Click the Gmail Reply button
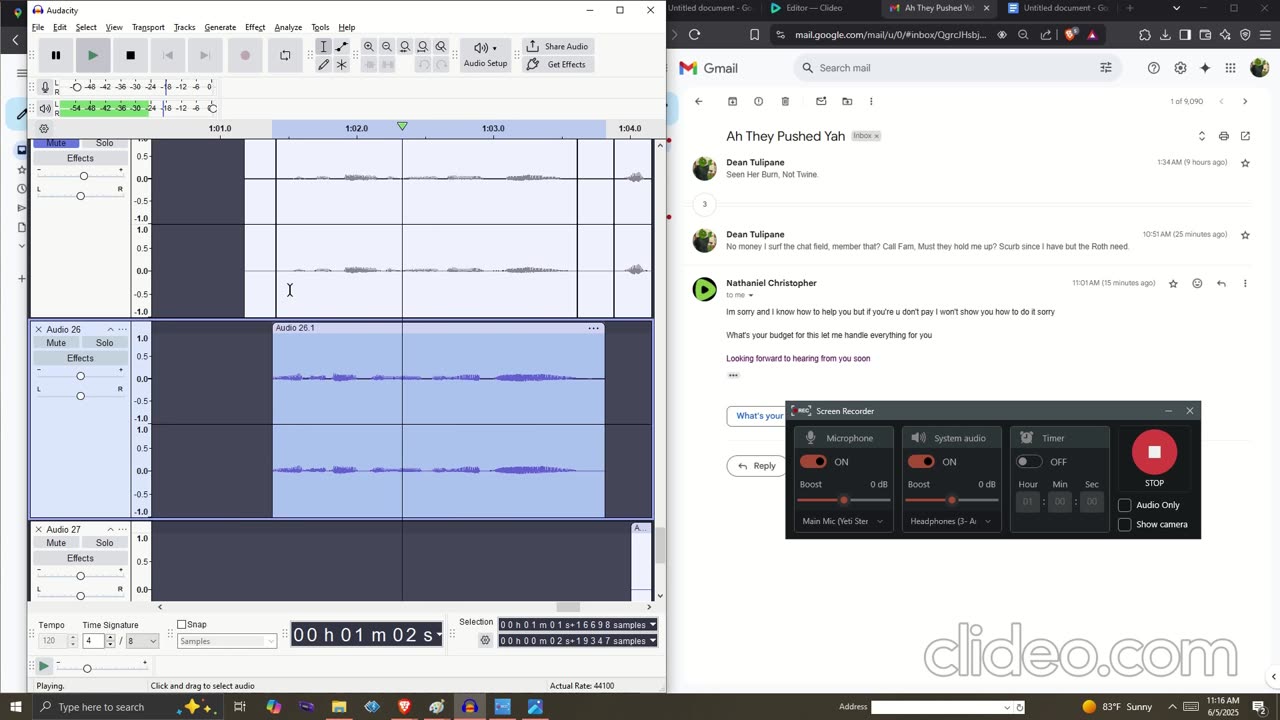This screenshot has height=720, width=1280. point(756,466)
